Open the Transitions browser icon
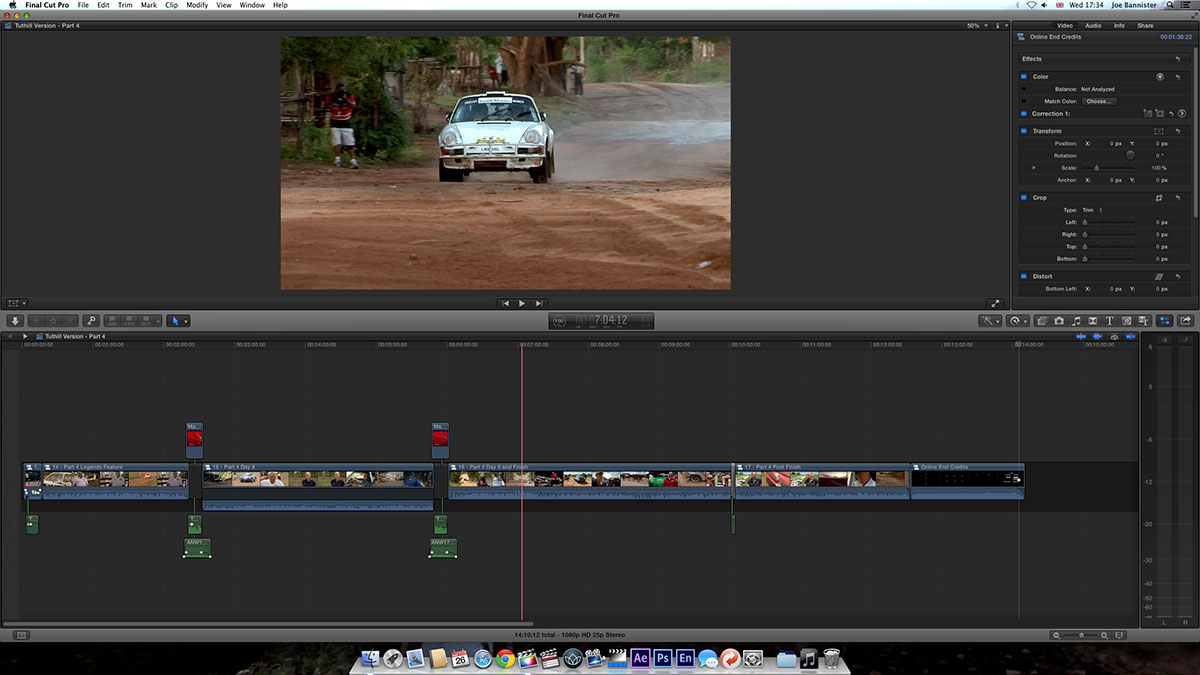This screenshot has height=675, width=1200. 1093,321
